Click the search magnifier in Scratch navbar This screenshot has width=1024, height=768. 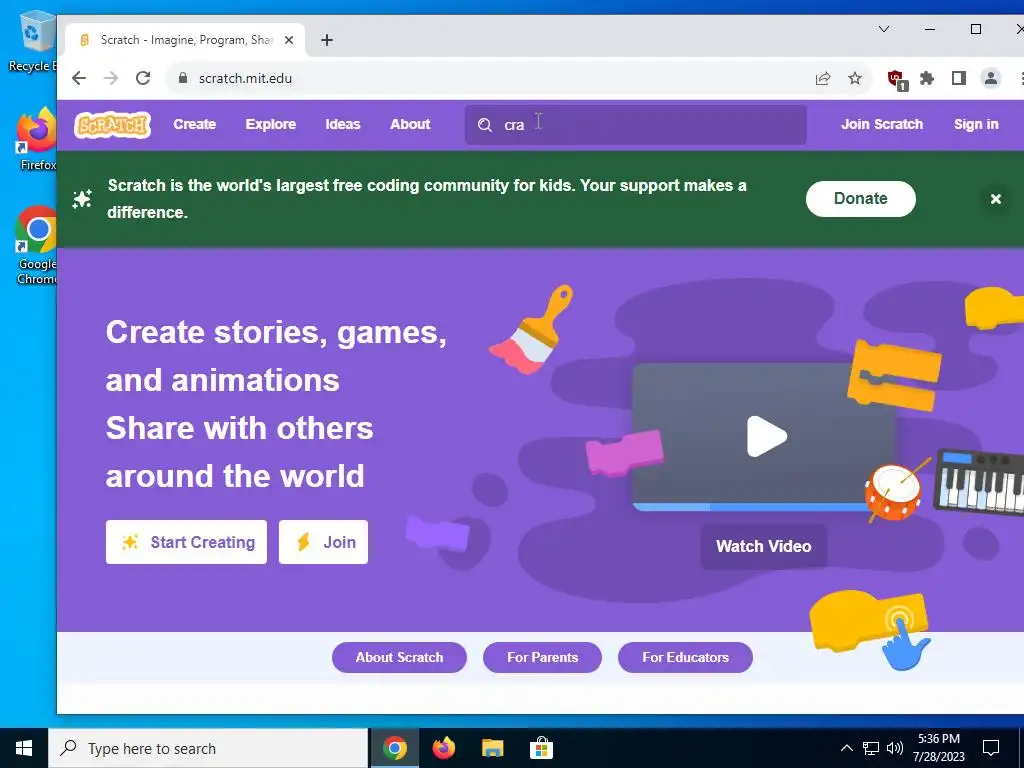click(x=485, y=125)
